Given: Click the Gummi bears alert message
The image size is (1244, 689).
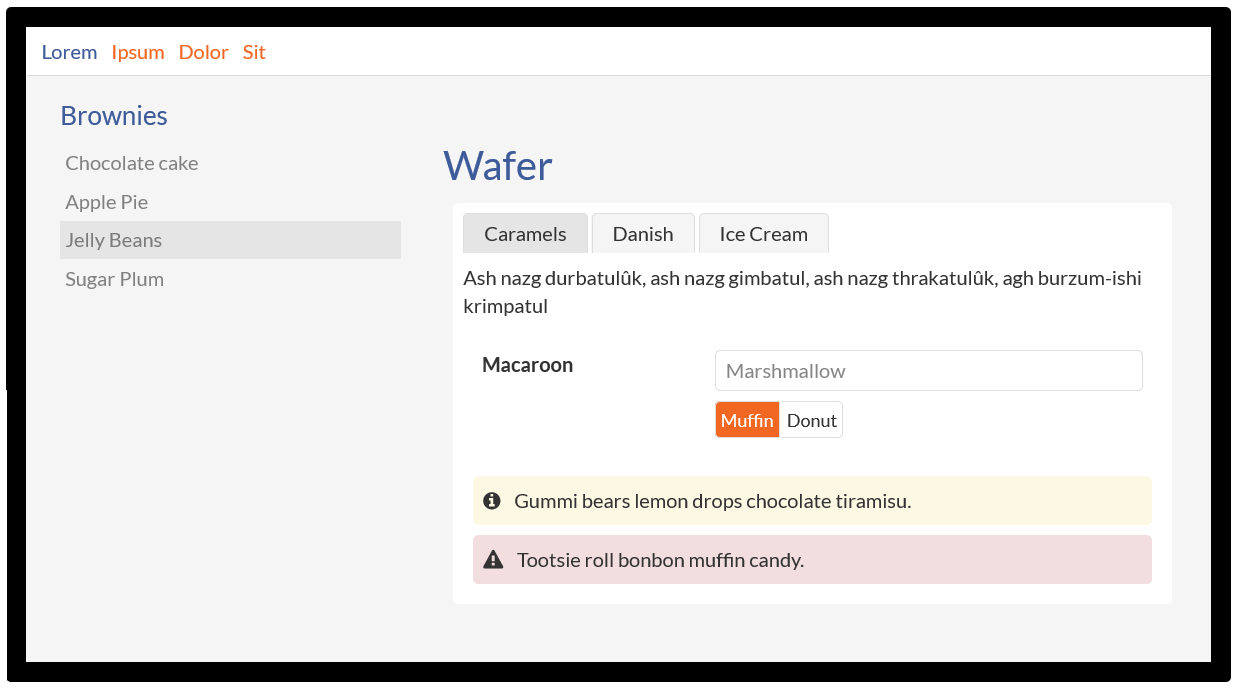Looking at the screenshot, I should (x=712, y=501).
